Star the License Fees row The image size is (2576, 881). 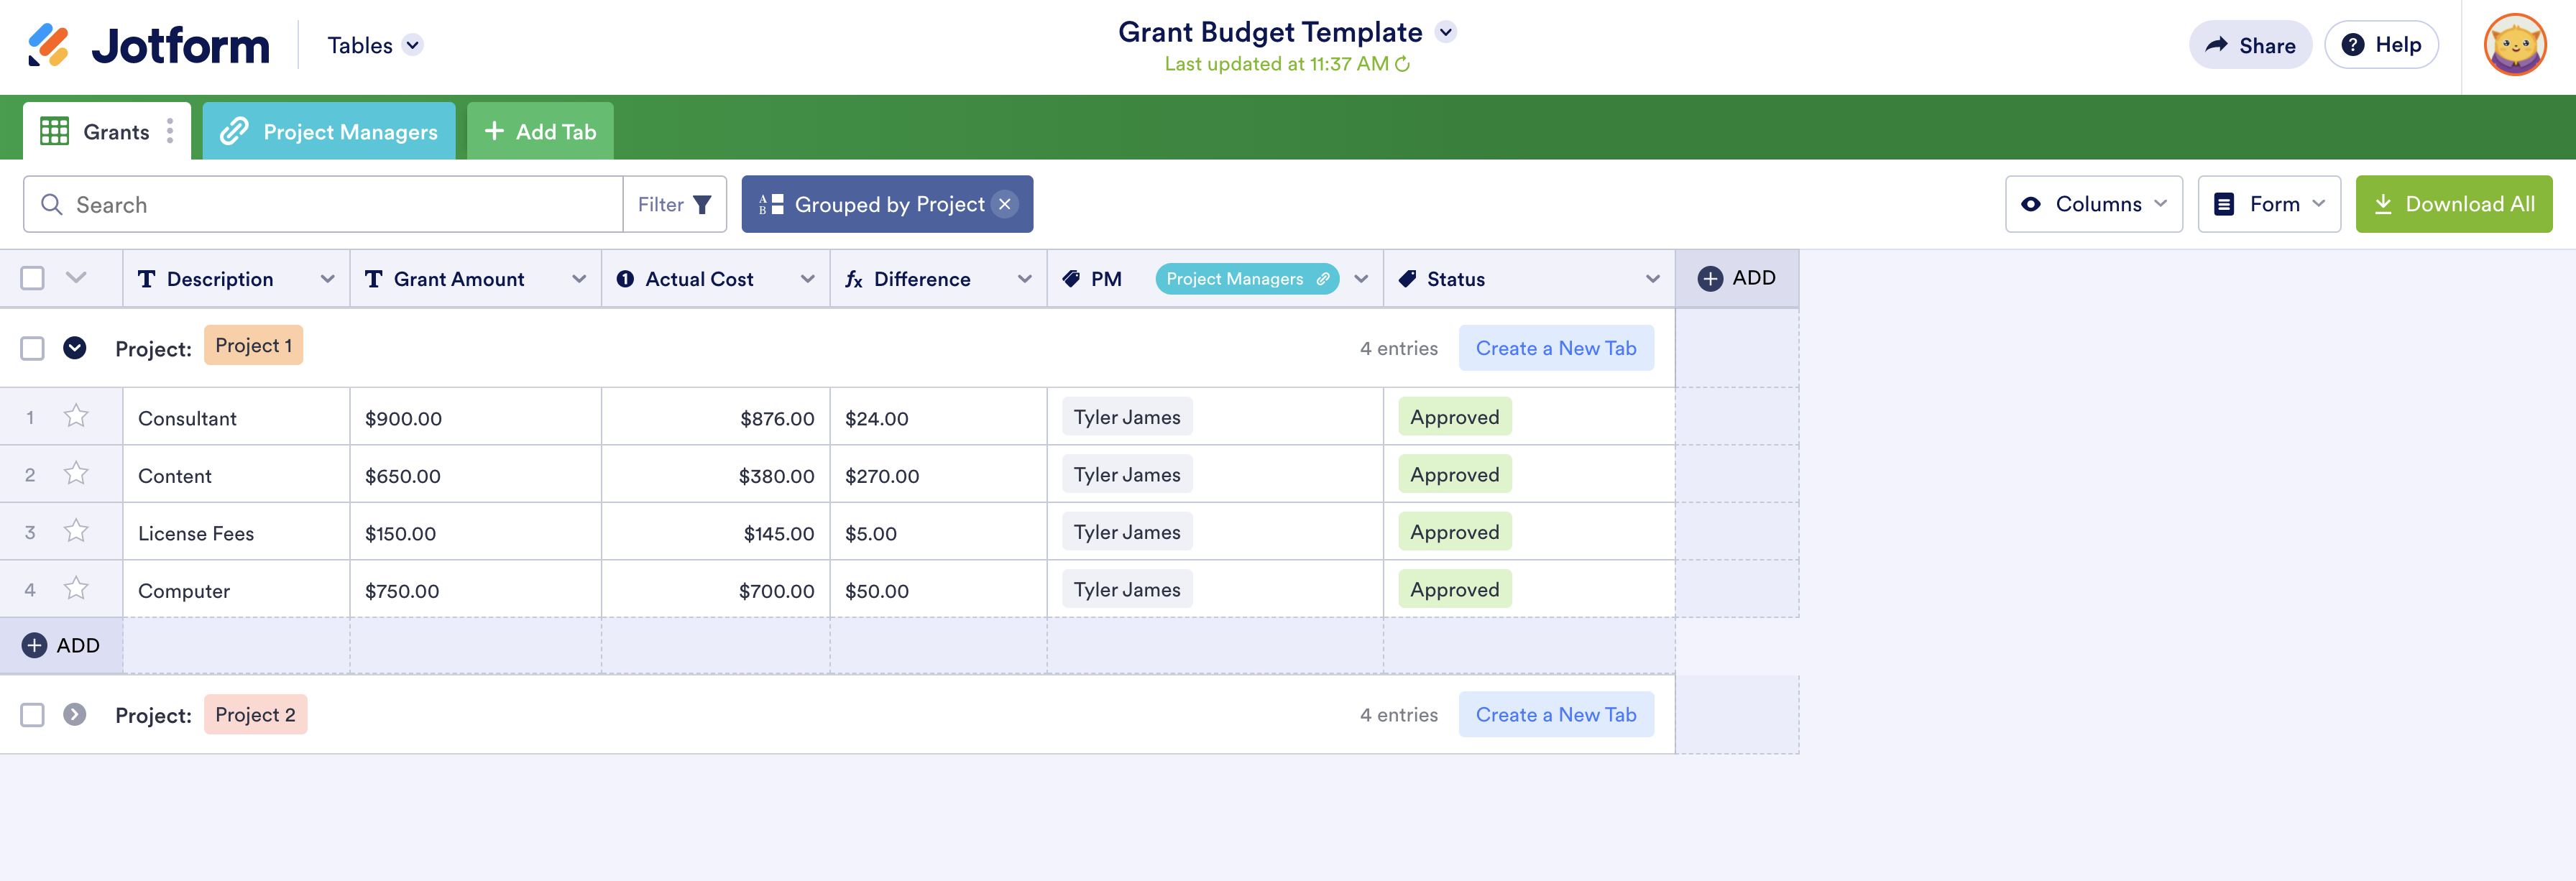[76, 531]
